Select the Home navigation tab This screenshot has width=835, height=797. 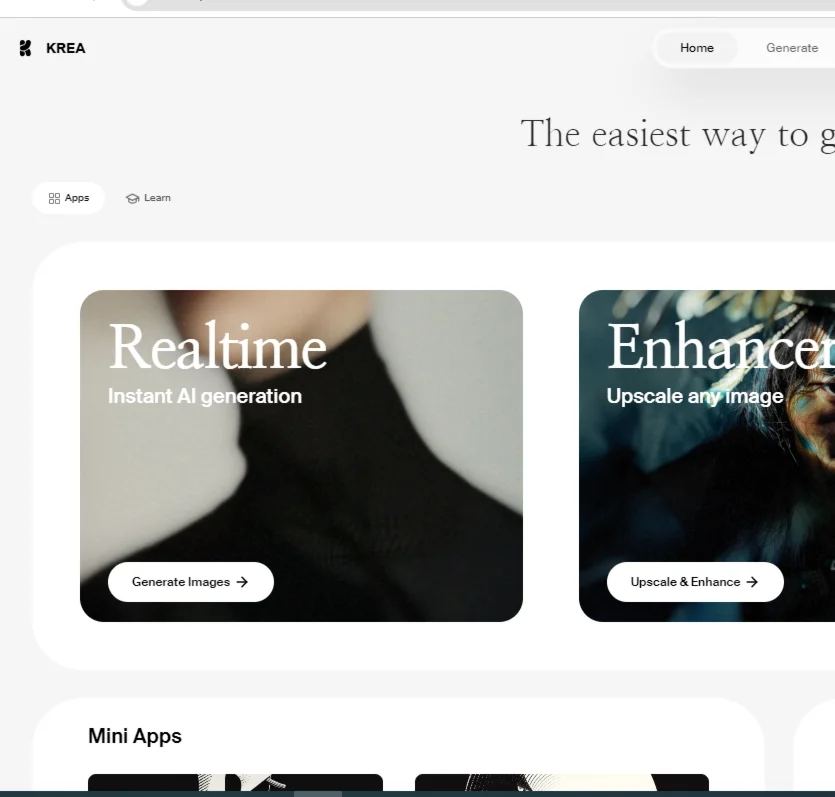(x=697, y=48)
